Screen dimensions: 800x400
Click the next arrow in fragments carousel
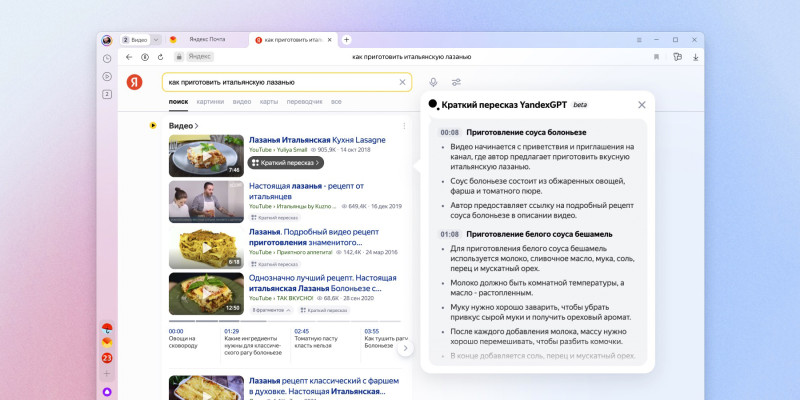(x=405, y=348)
